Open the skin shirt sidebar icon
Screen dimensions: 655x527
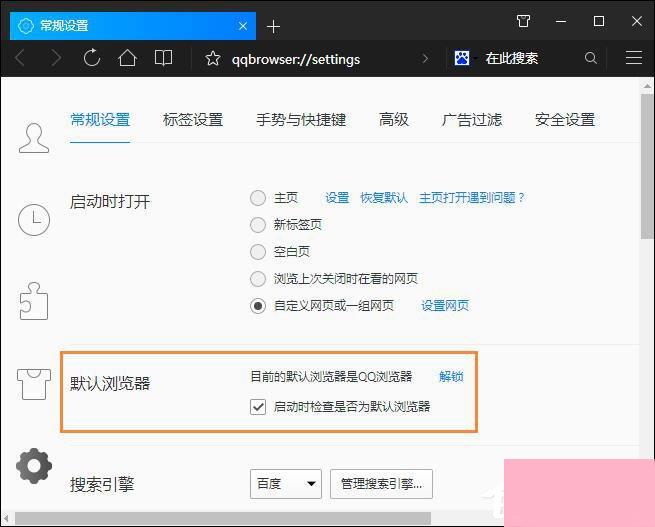pos(34,384)
